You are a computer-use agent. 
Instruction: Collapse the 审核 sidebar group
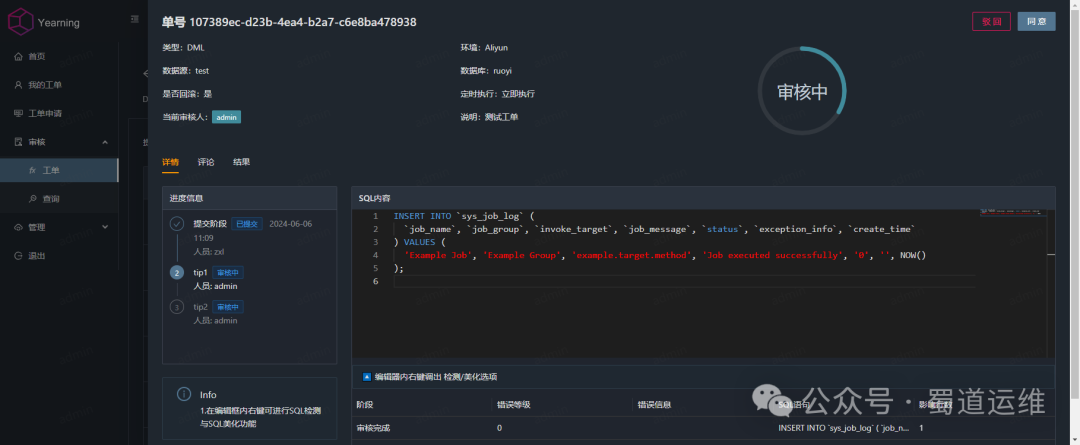click(59, 142)
